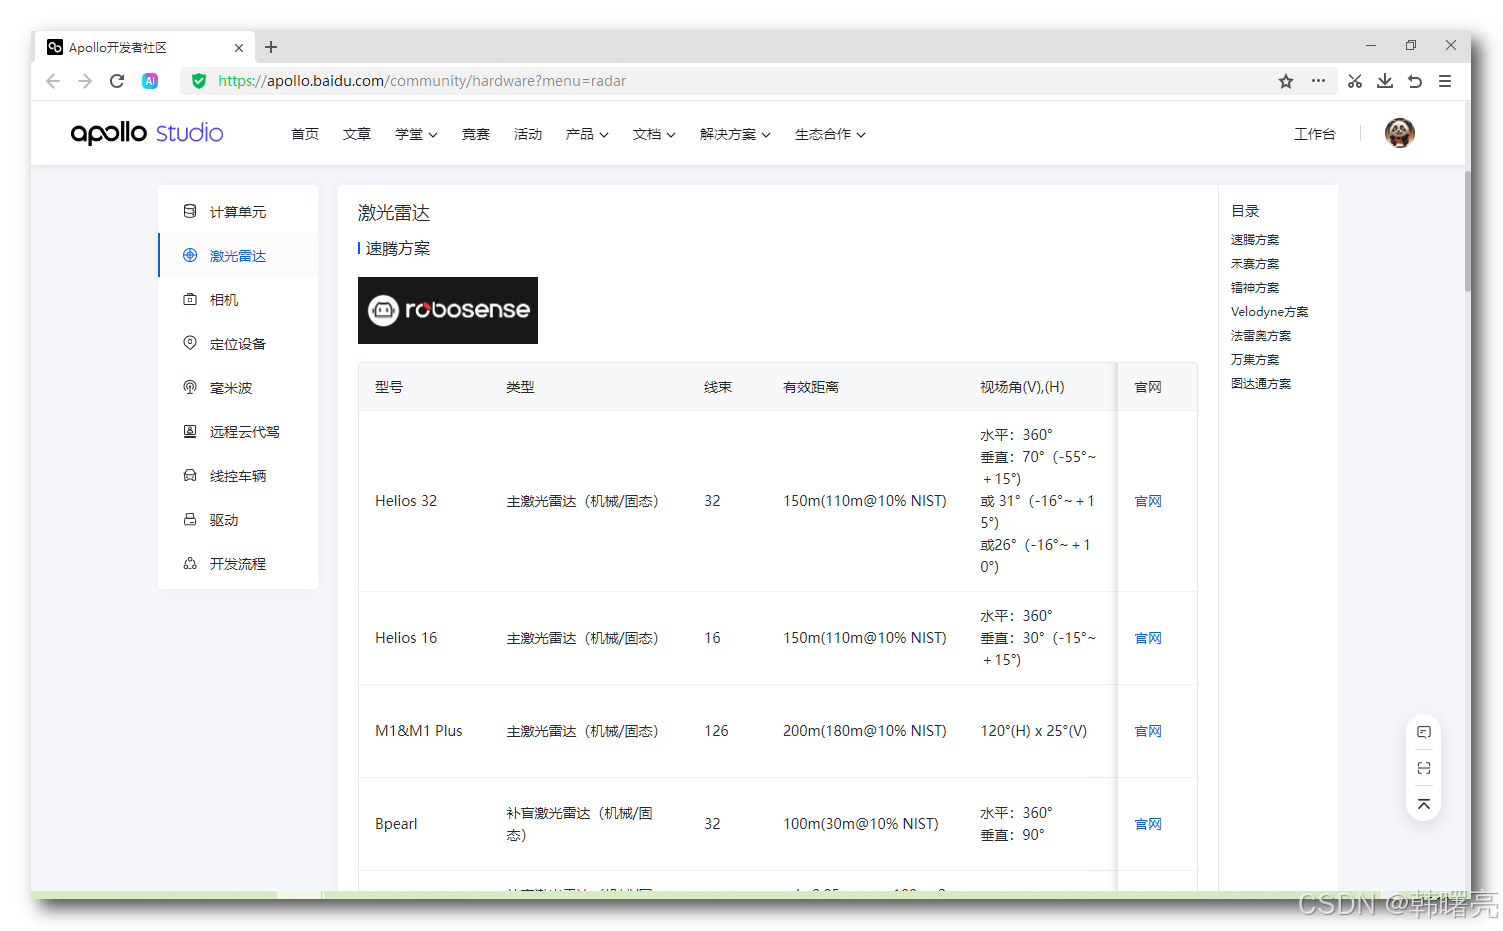
Task: Click the 视场角(V),(H) column header
Action: click(1022, 387)
